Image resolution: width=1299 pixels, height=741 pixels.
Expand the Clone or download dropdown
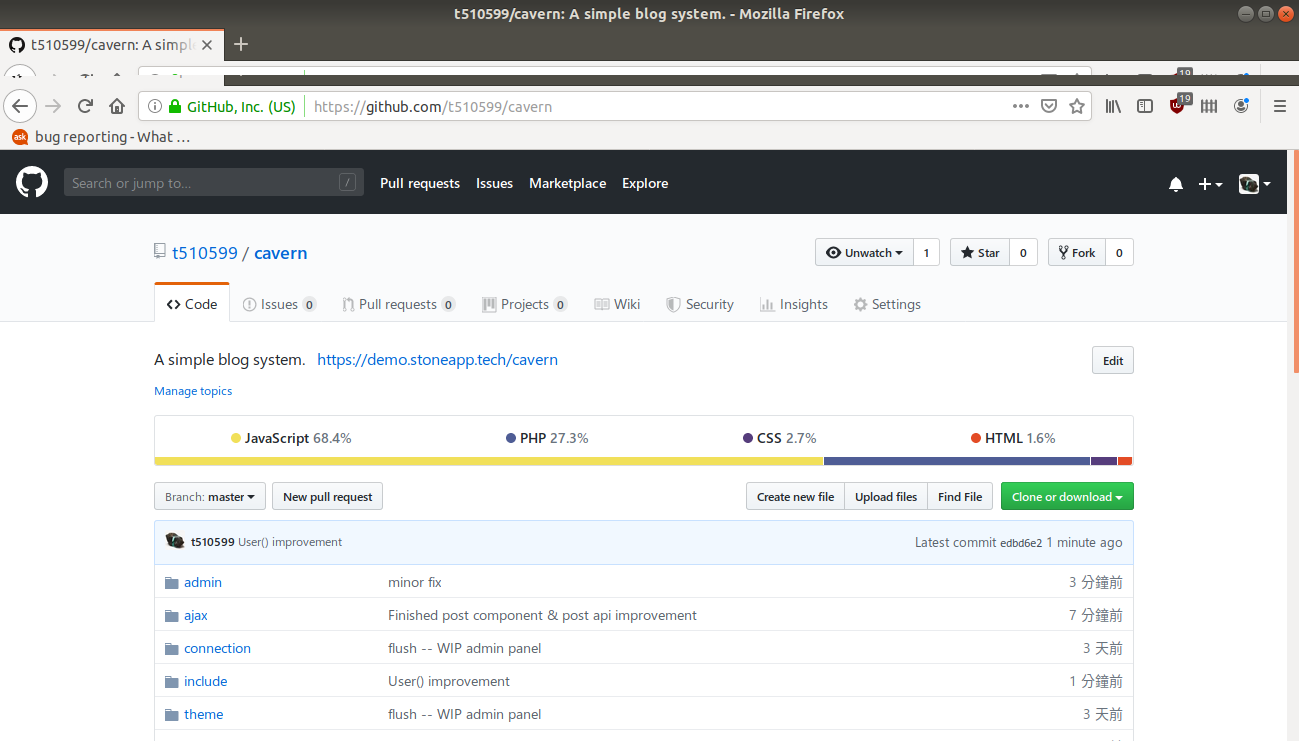[x=1067, y=497]
